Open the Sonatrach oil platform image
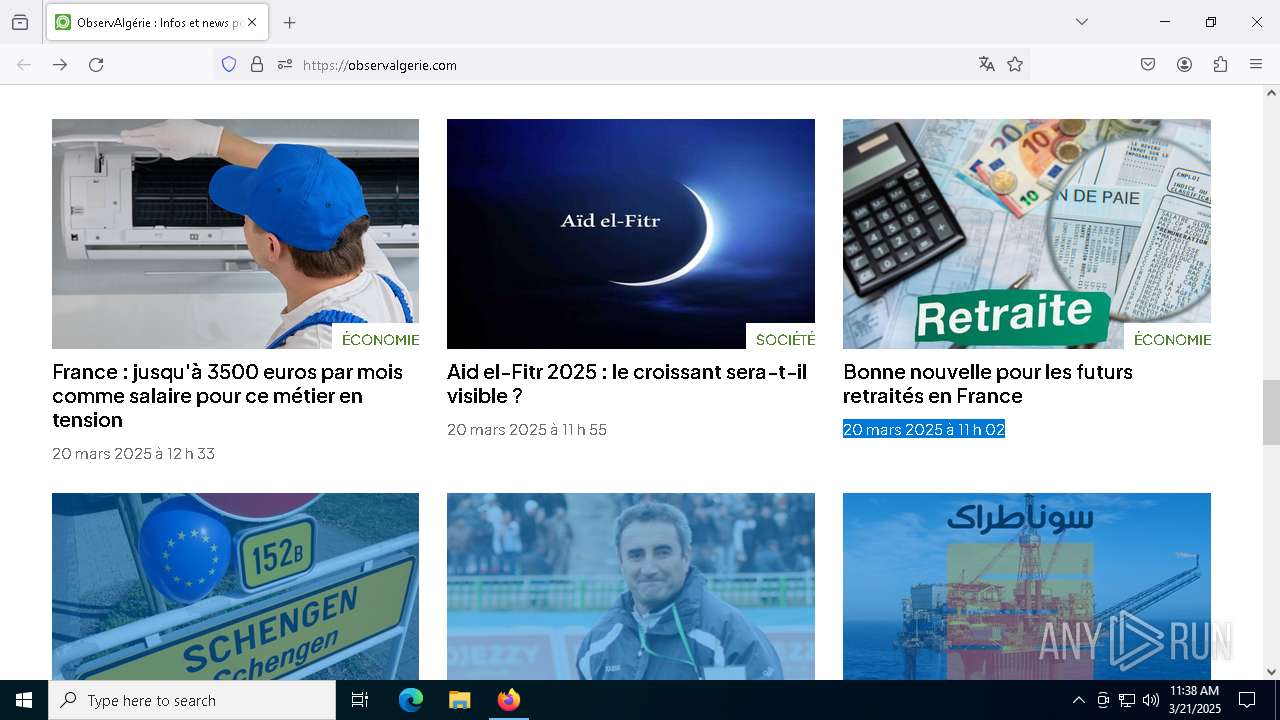The height and width of the screenshot is (720, 1280). pos(1027,586)
